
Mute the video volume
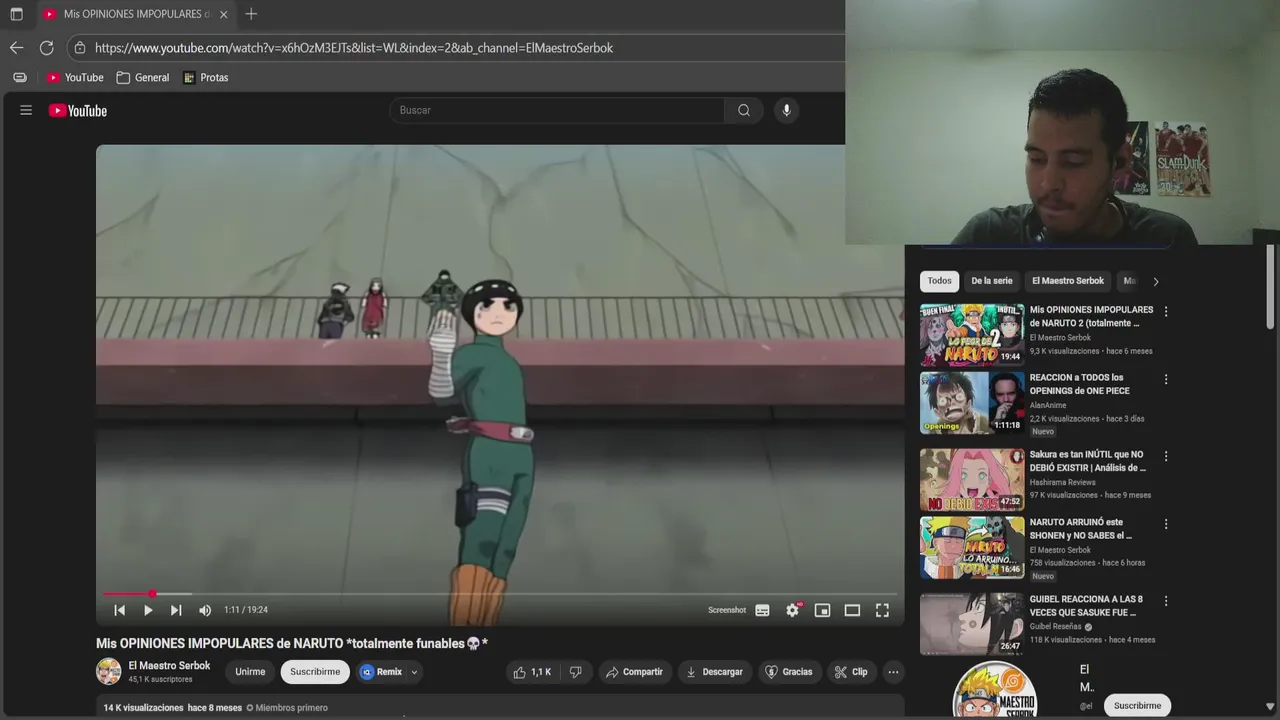tap(205, 610)
